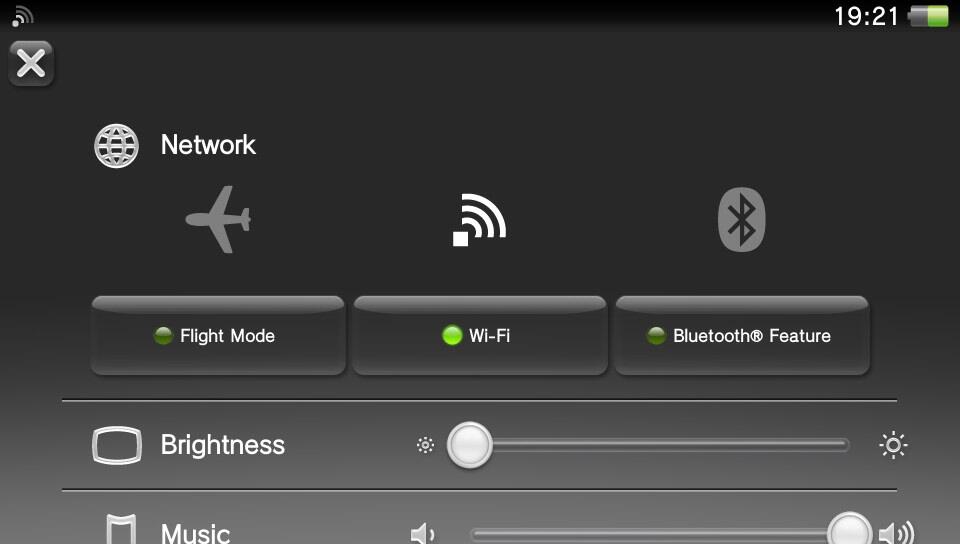Click the low volume speaker icon
The width and height of the screenshot is (960, 544).
click(422, 534)
